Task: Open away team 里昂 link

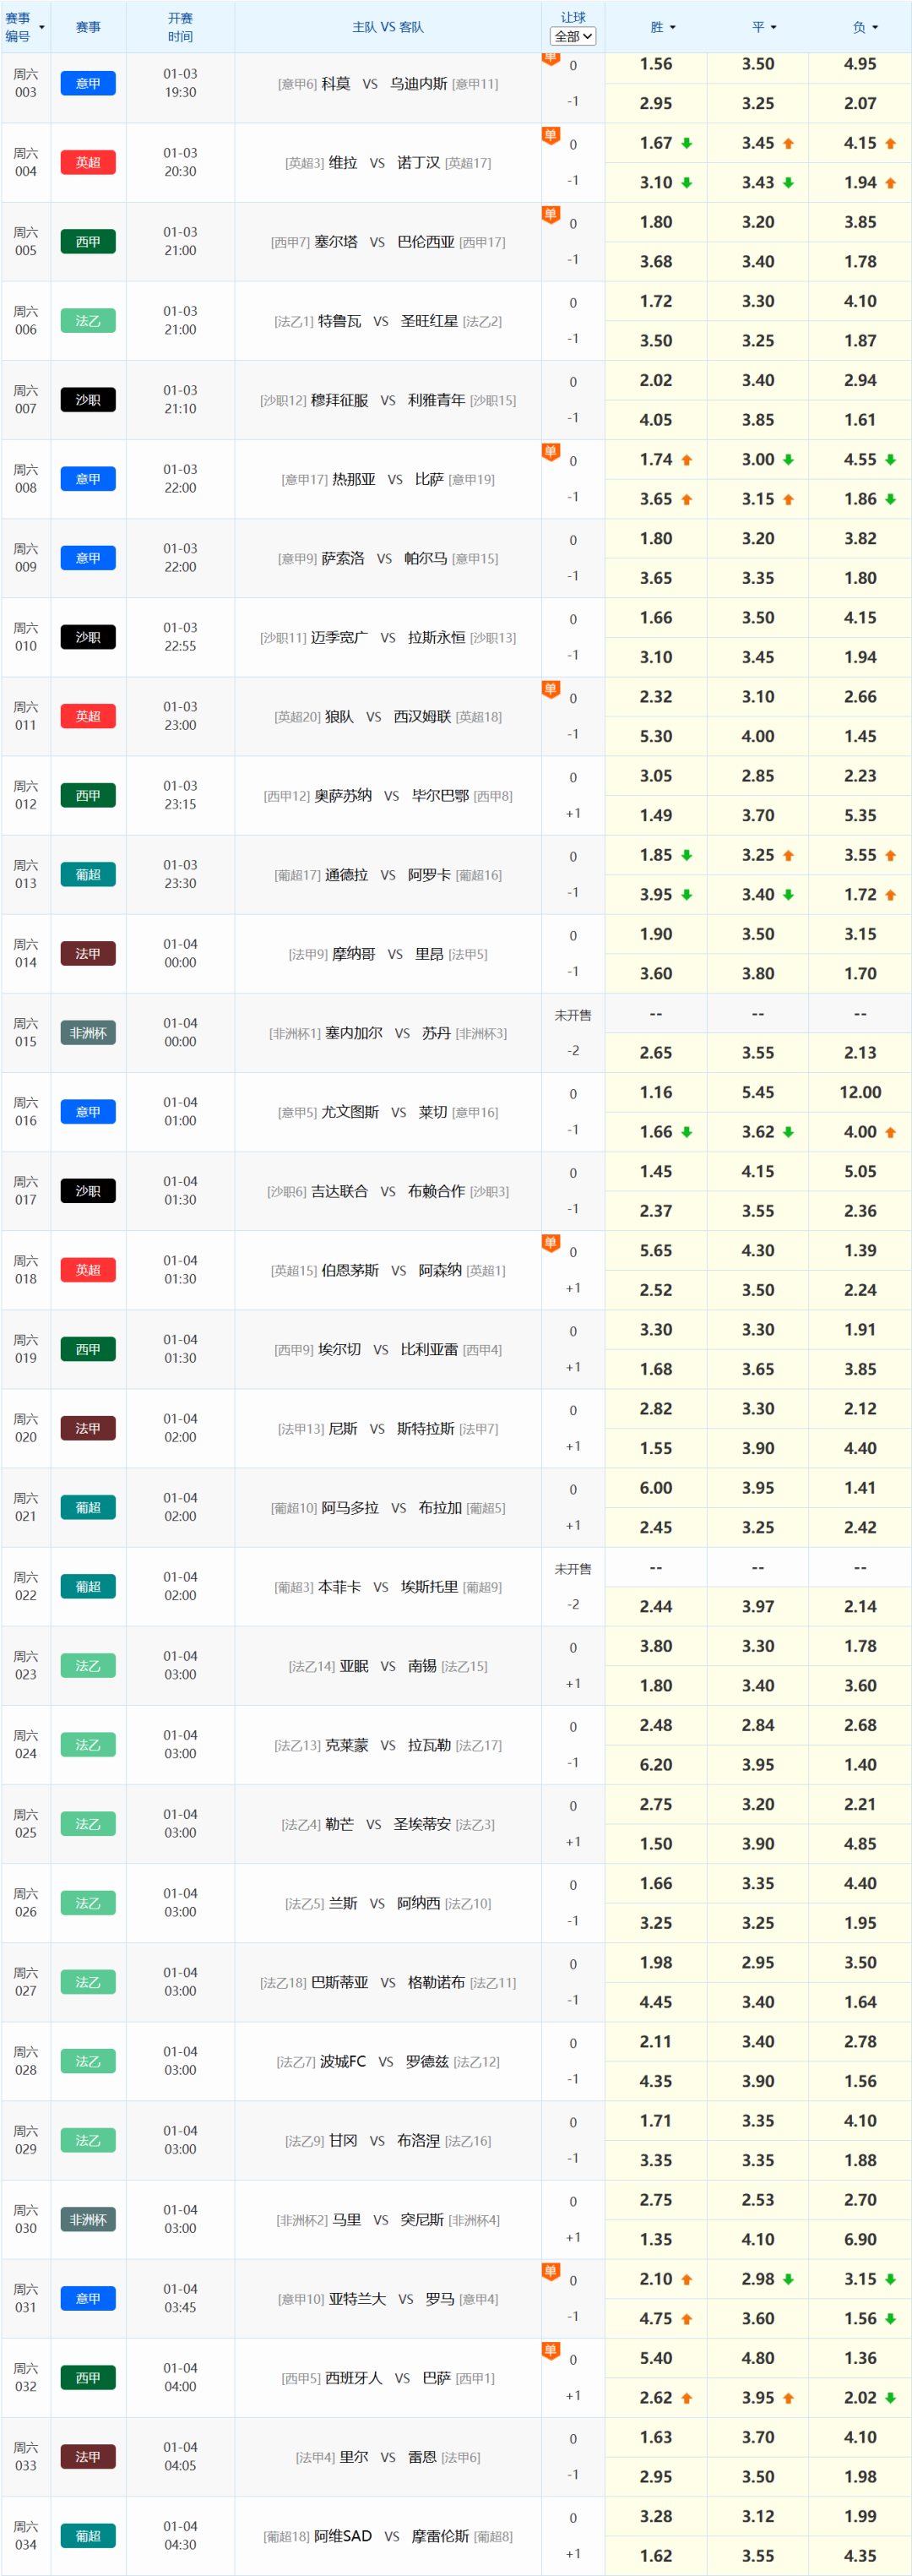Action: click(429, 954)
